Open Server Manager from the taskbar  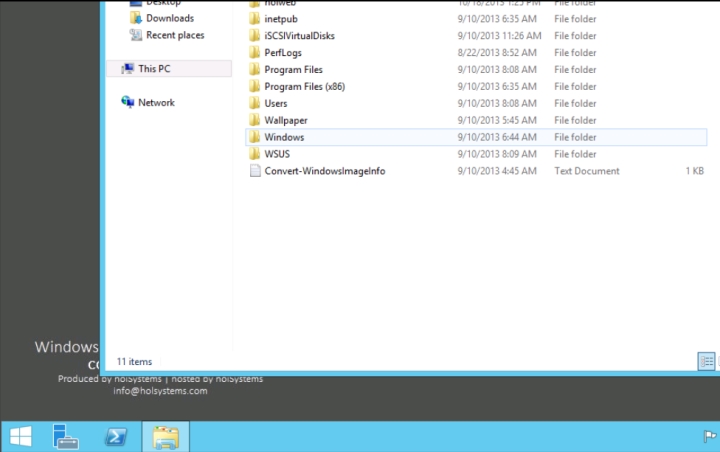pyautogui.click(x=67, y=436)
